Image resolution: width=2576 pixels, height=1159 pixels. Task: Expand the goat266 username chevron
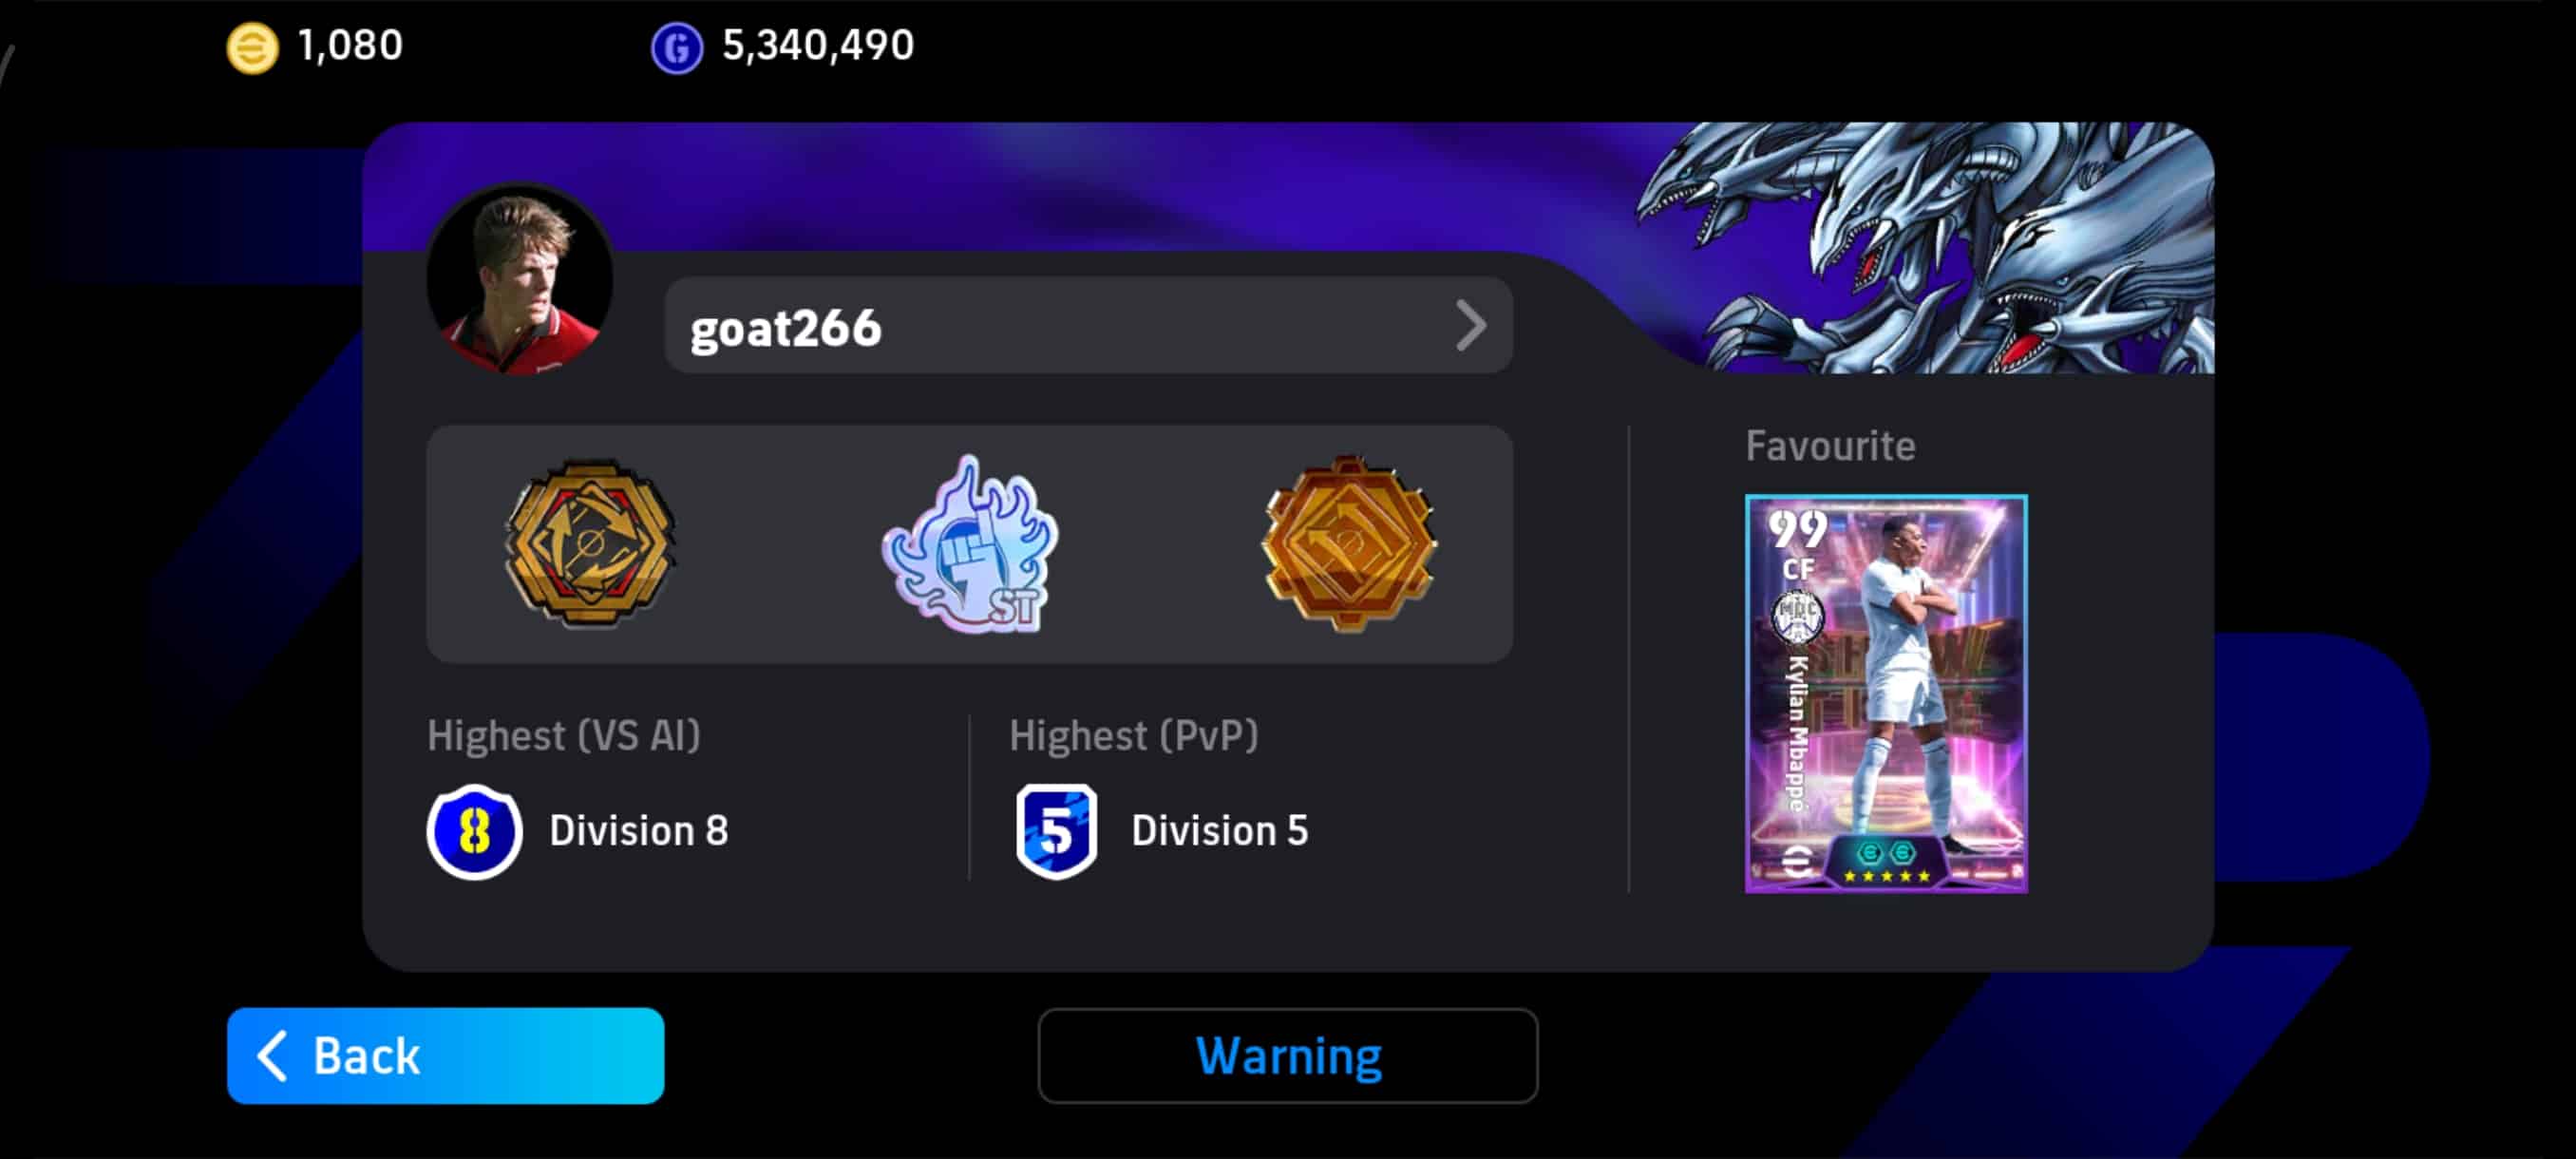click(1470, 326)
